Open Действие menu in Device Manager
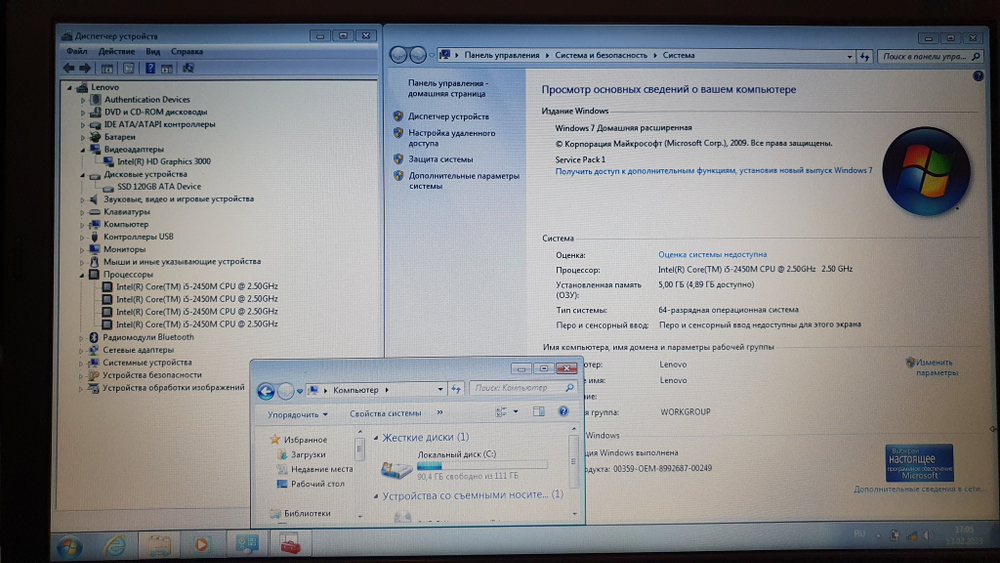Viewport: 1000px width, 563px height. [x=117, y=51]
